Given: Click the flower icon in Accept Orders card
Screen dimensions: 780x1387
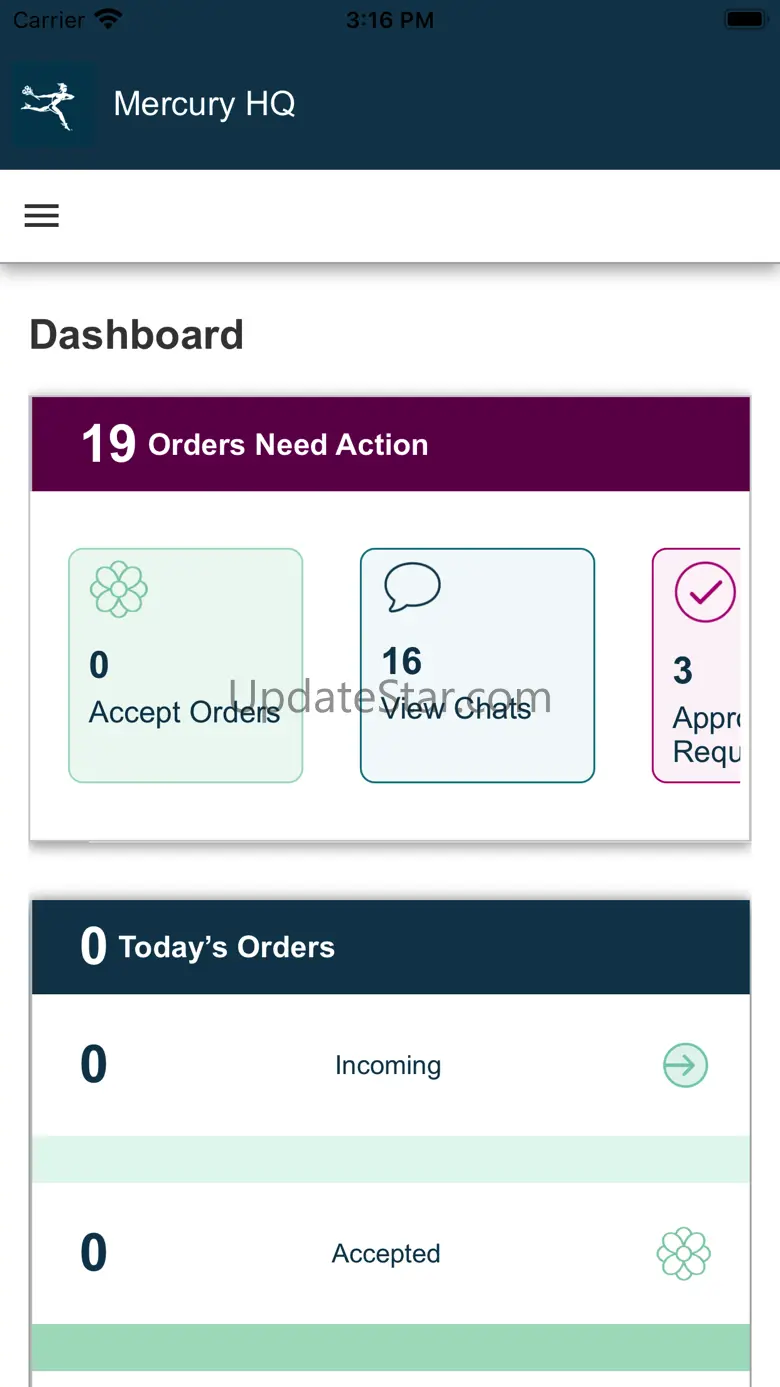Looking at the screenshot, I should click(x=119, y=590).
